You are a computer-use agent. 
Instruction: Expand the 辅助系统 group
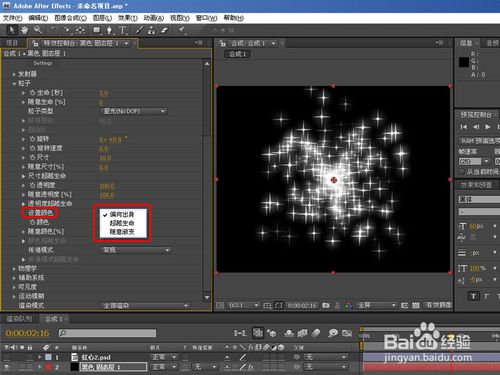click(14, 278)
